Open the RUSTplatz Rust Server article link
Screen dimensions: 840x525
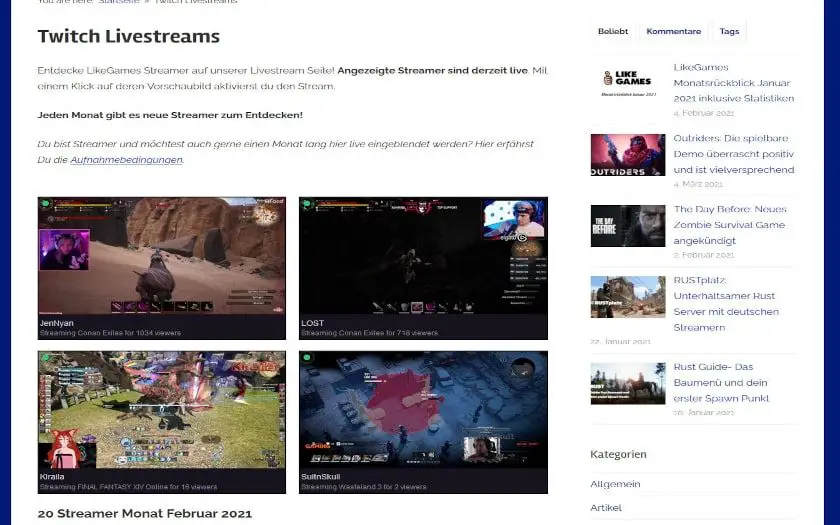point(726,304)
